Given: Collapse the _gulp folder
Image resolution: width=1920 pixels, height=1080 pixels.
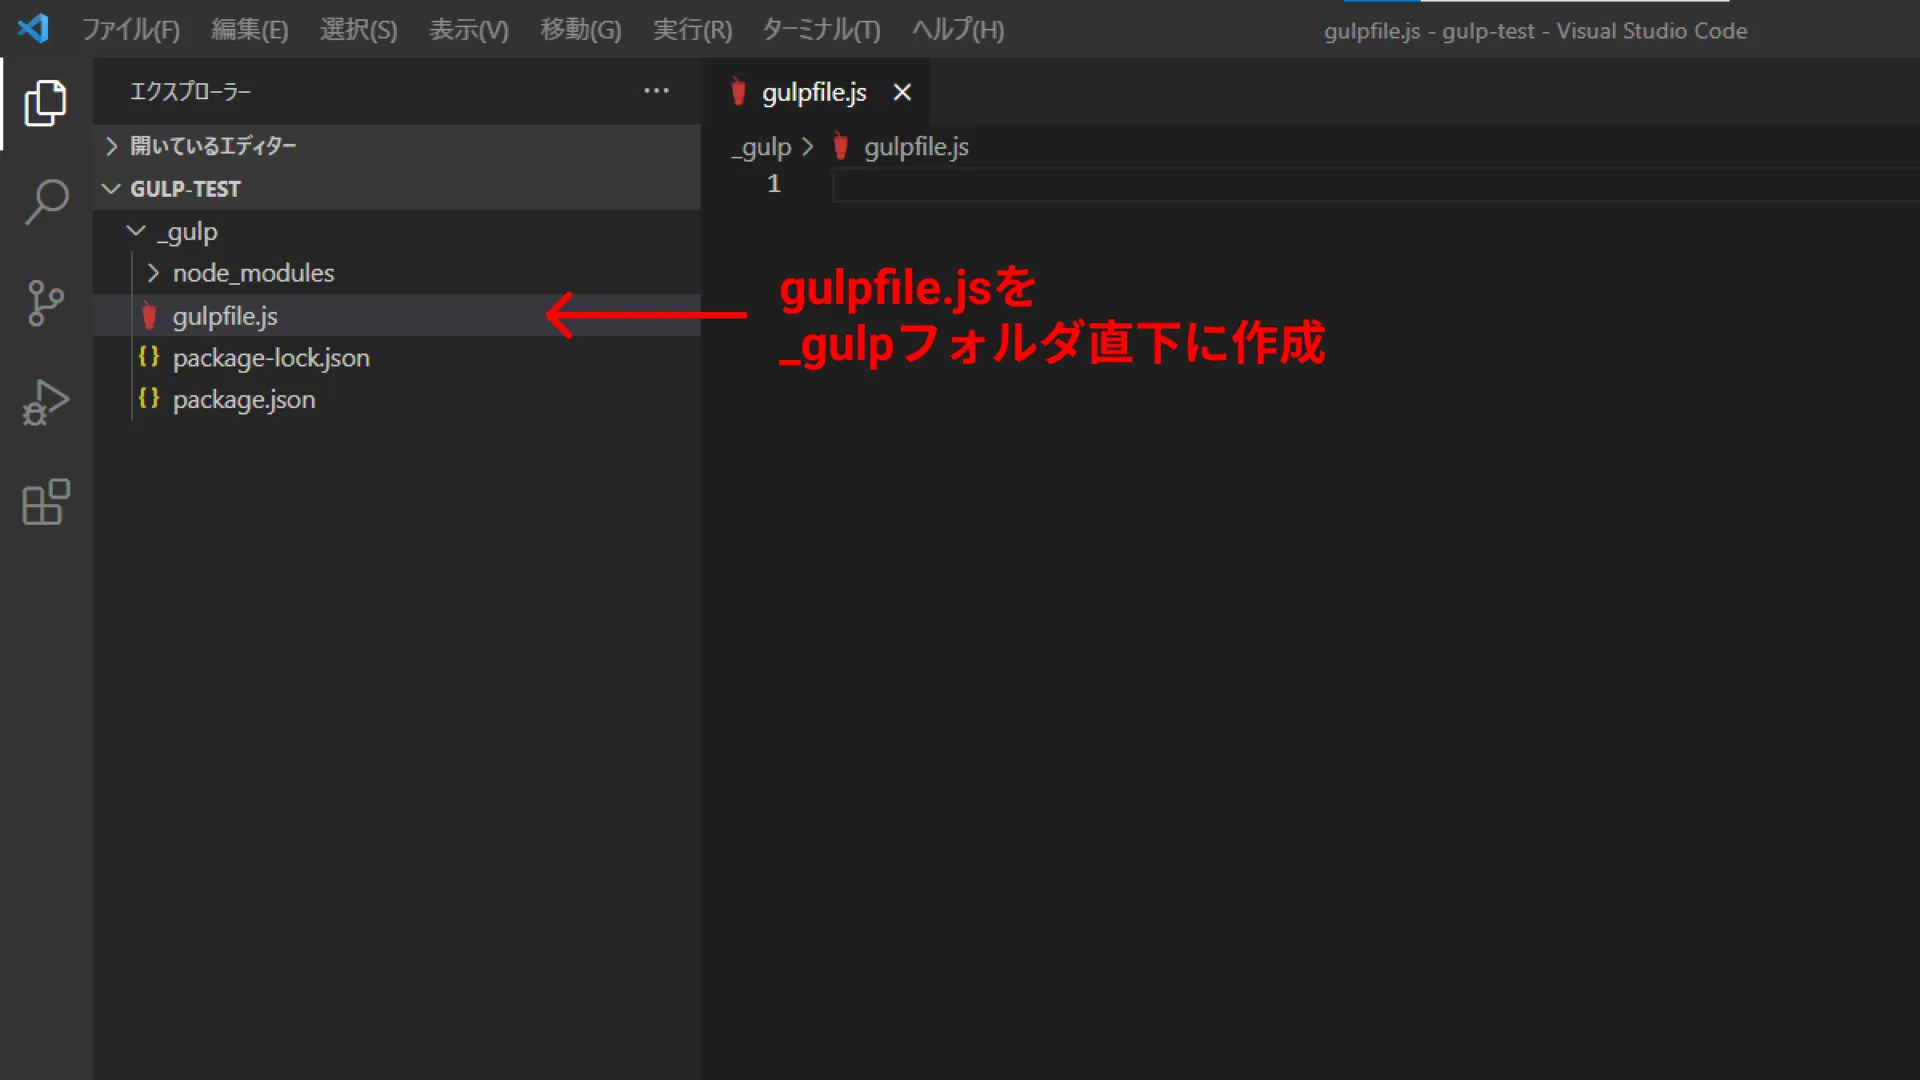Looking at the screenshot, I should coord(397,231).
